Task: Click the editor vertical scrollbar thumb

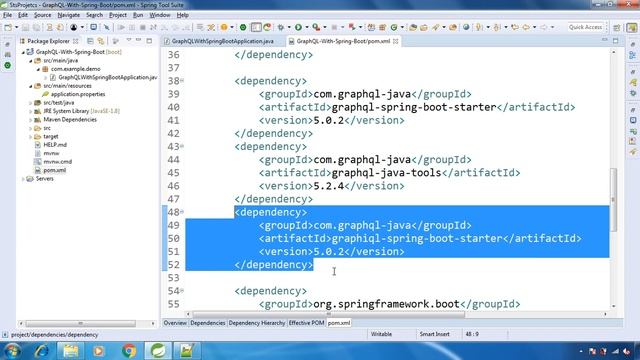Action: [613, 199]
